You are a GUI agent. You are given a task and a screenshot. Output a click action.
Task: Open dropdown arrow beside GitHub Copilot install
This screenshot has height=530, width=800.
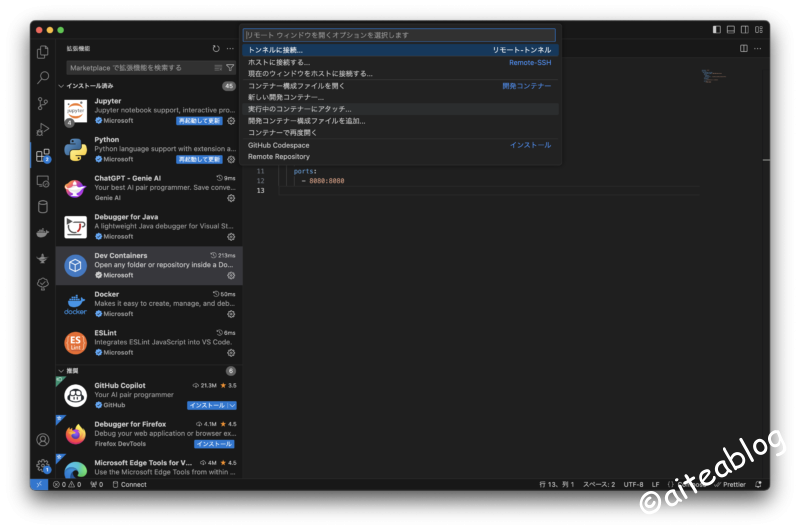pyautogui.click(x=232, y=405)
